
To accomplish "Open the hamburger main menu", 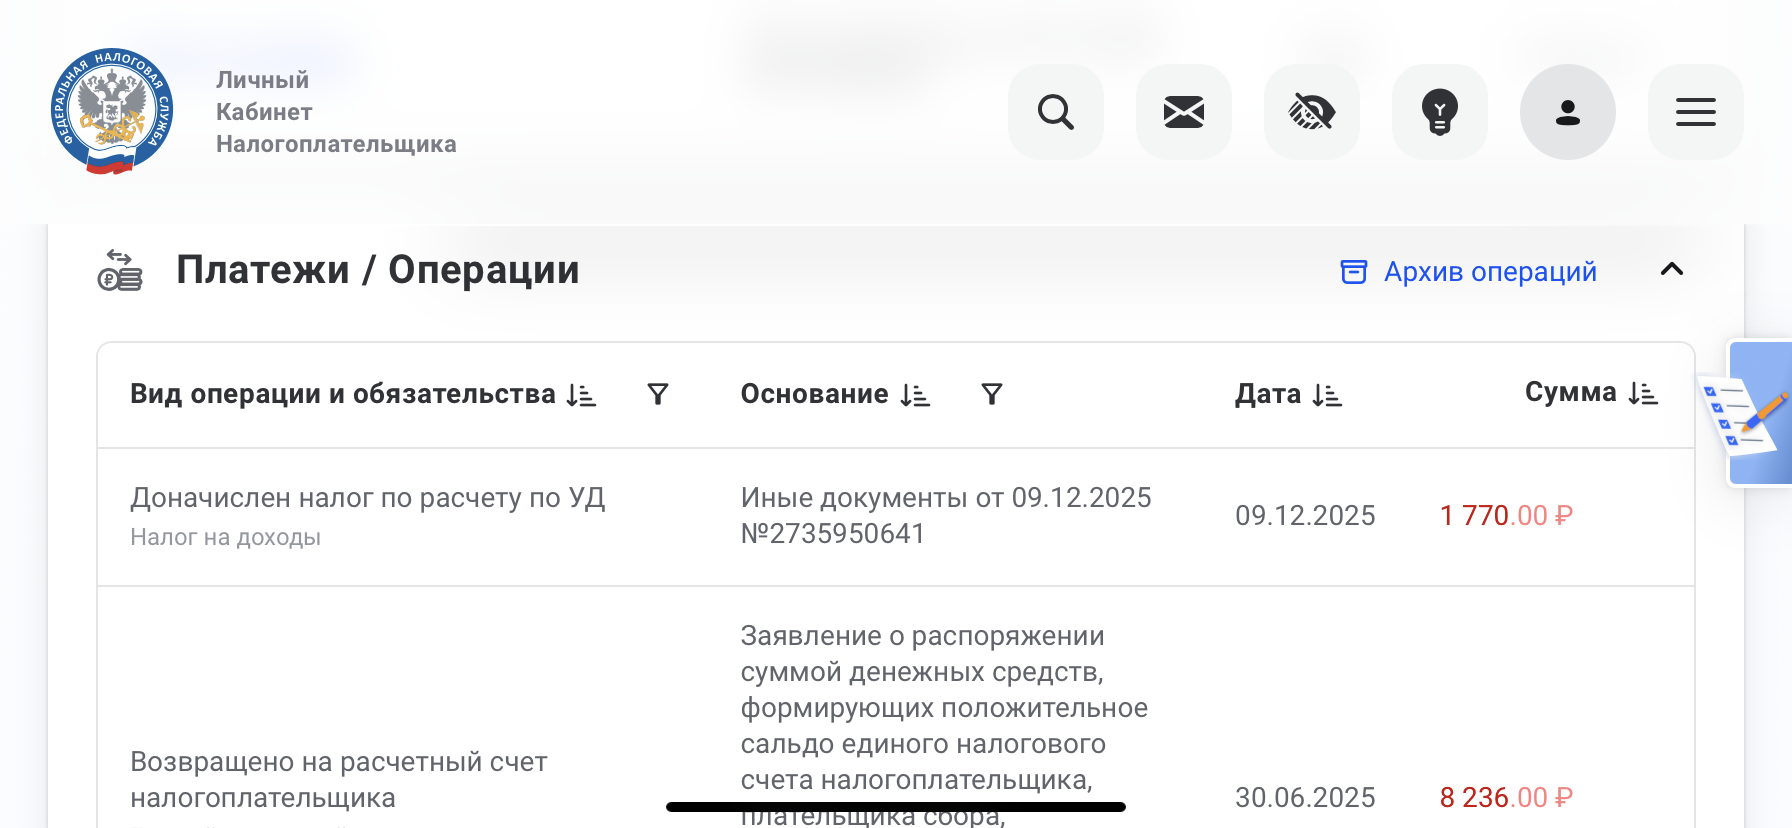I will point(1695,112).
